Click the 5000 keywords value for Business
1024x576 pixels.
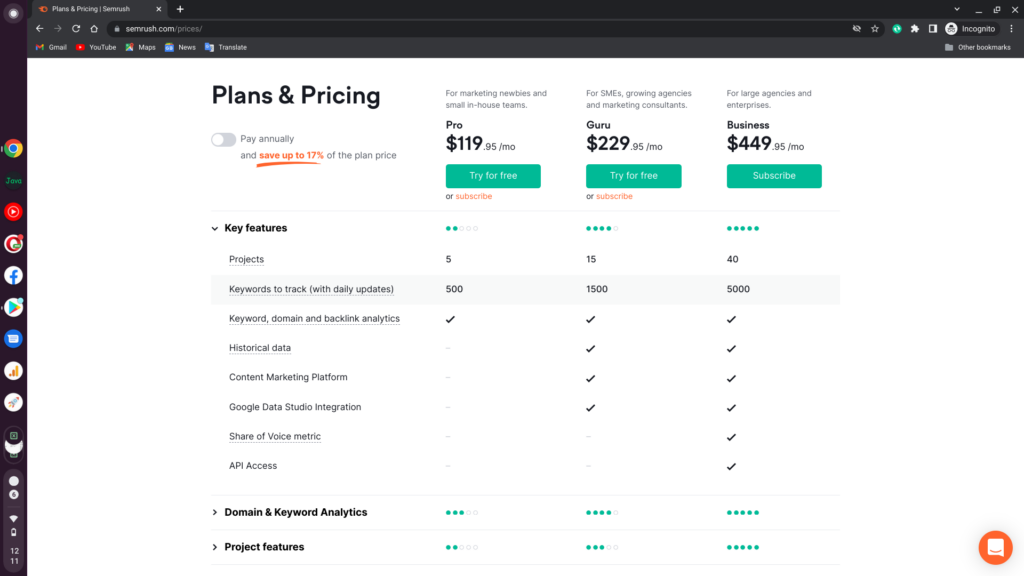(x=739, y=289)
